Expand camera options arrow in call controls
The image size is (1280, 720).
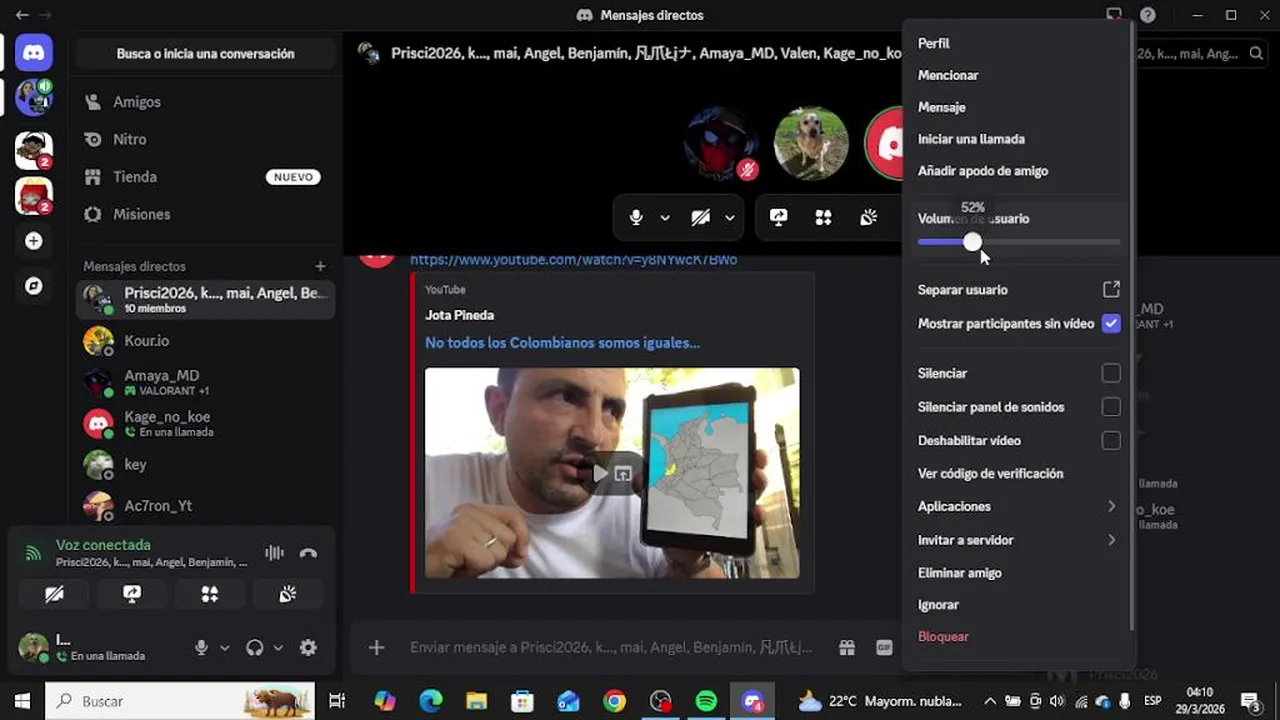point(730,218)
